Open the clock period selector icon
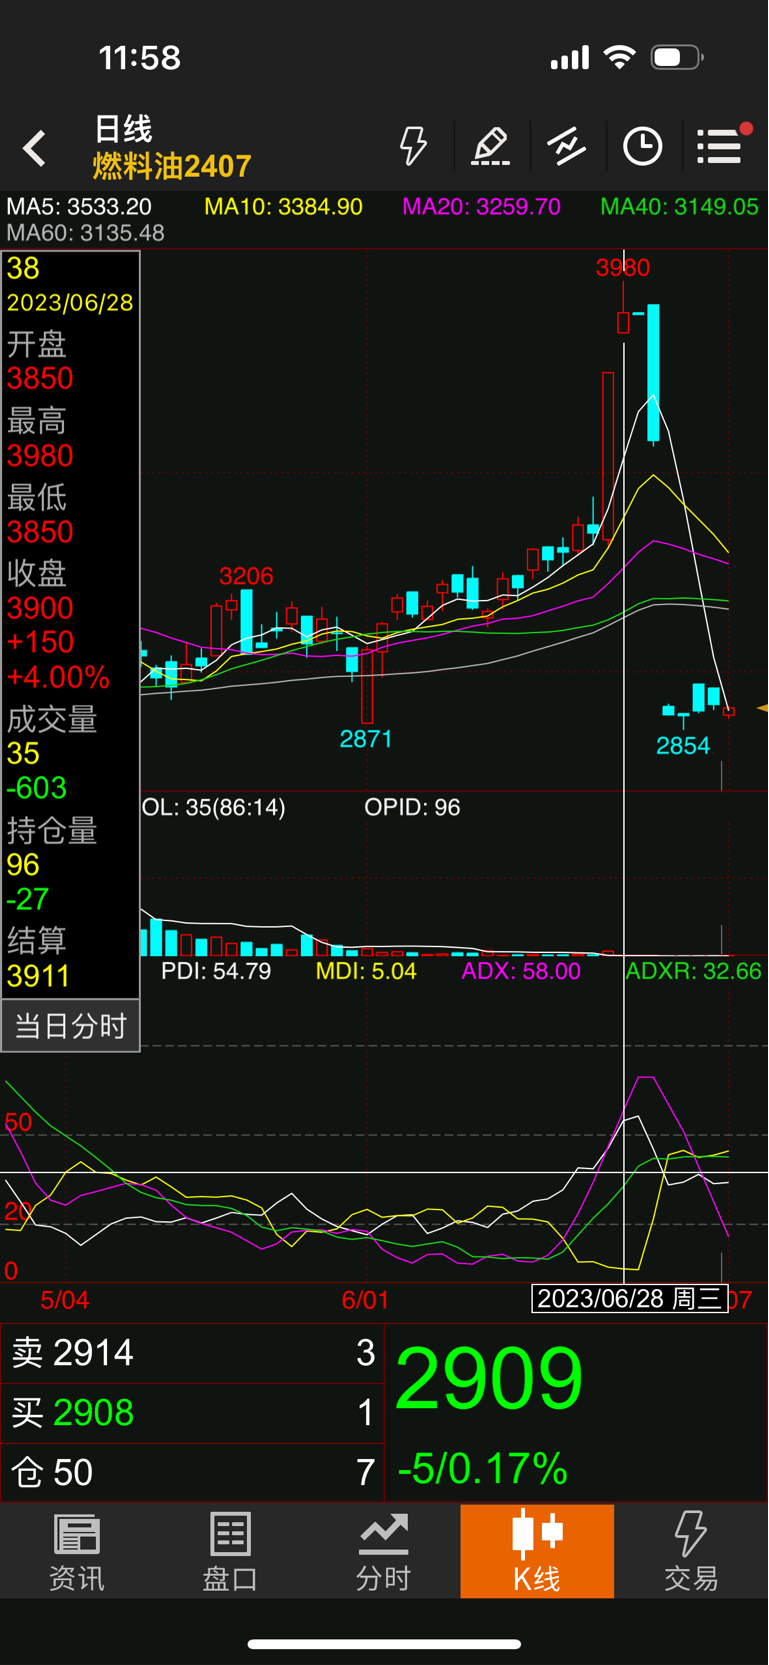 tap(642, 146)
